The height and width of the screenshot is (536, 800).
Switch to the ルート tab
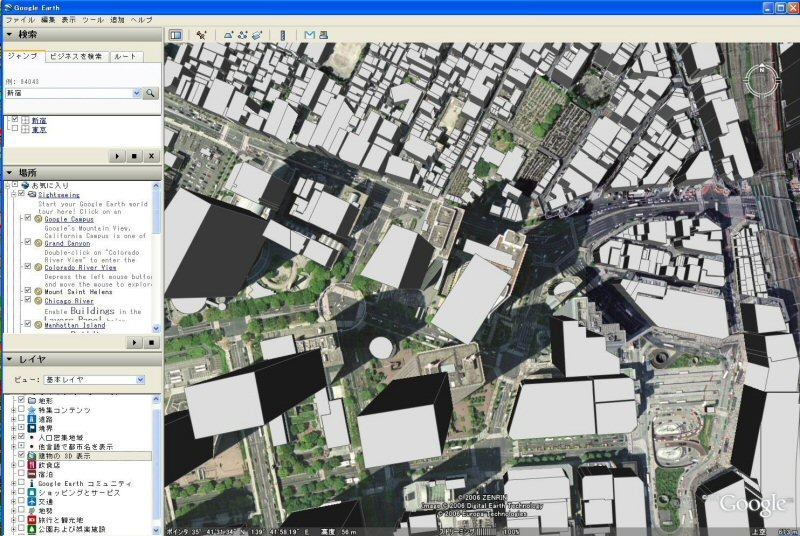coord(126,57)
